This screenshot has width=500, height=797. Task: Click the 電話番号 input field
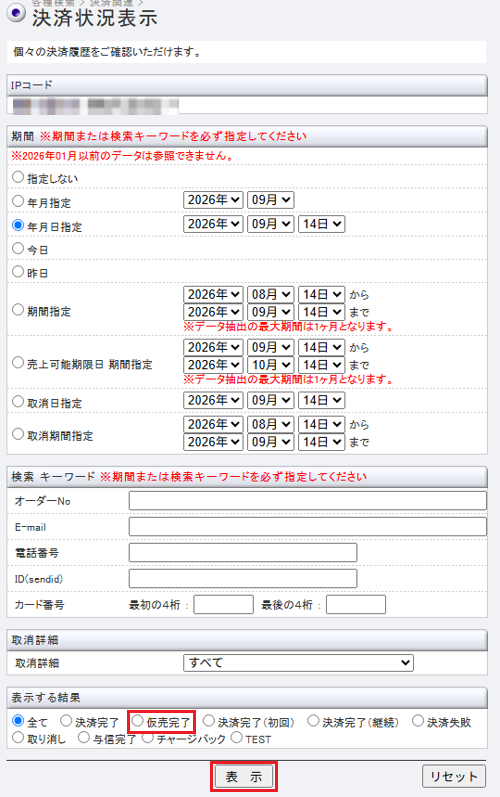[x=243, y=553]
